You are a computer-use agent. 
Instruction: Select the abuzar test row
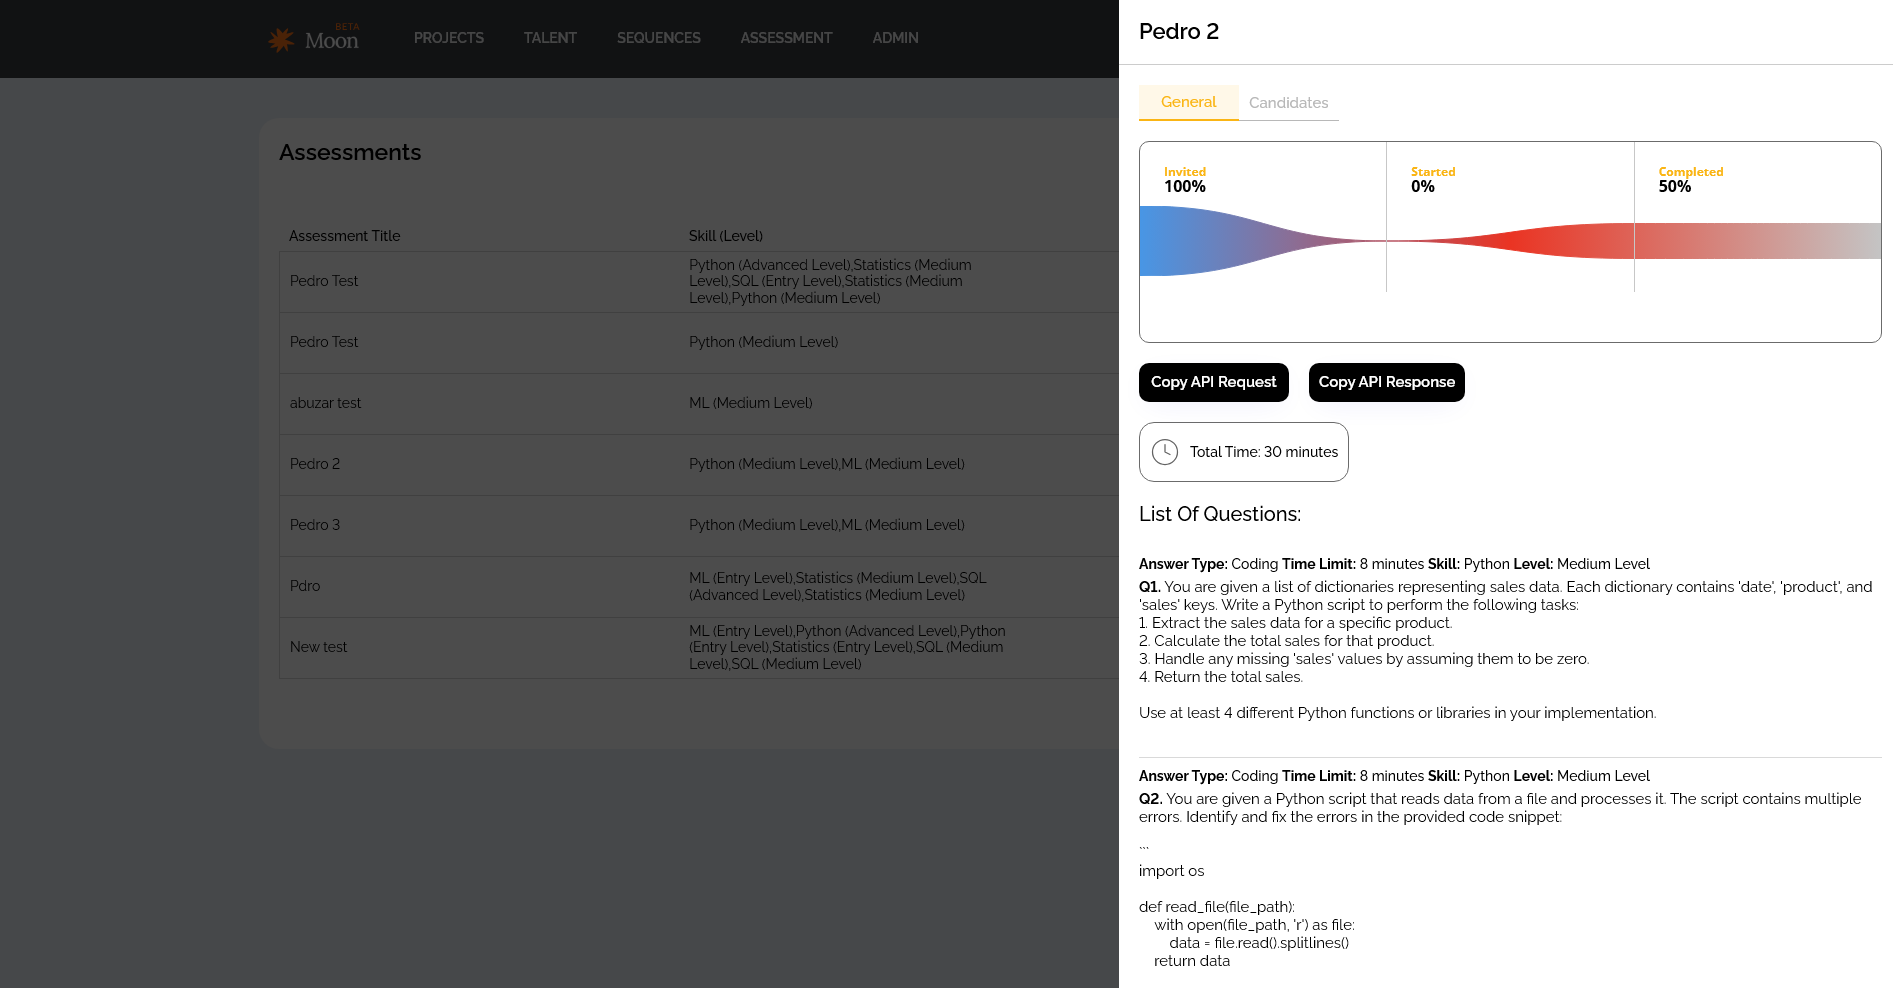699,403
